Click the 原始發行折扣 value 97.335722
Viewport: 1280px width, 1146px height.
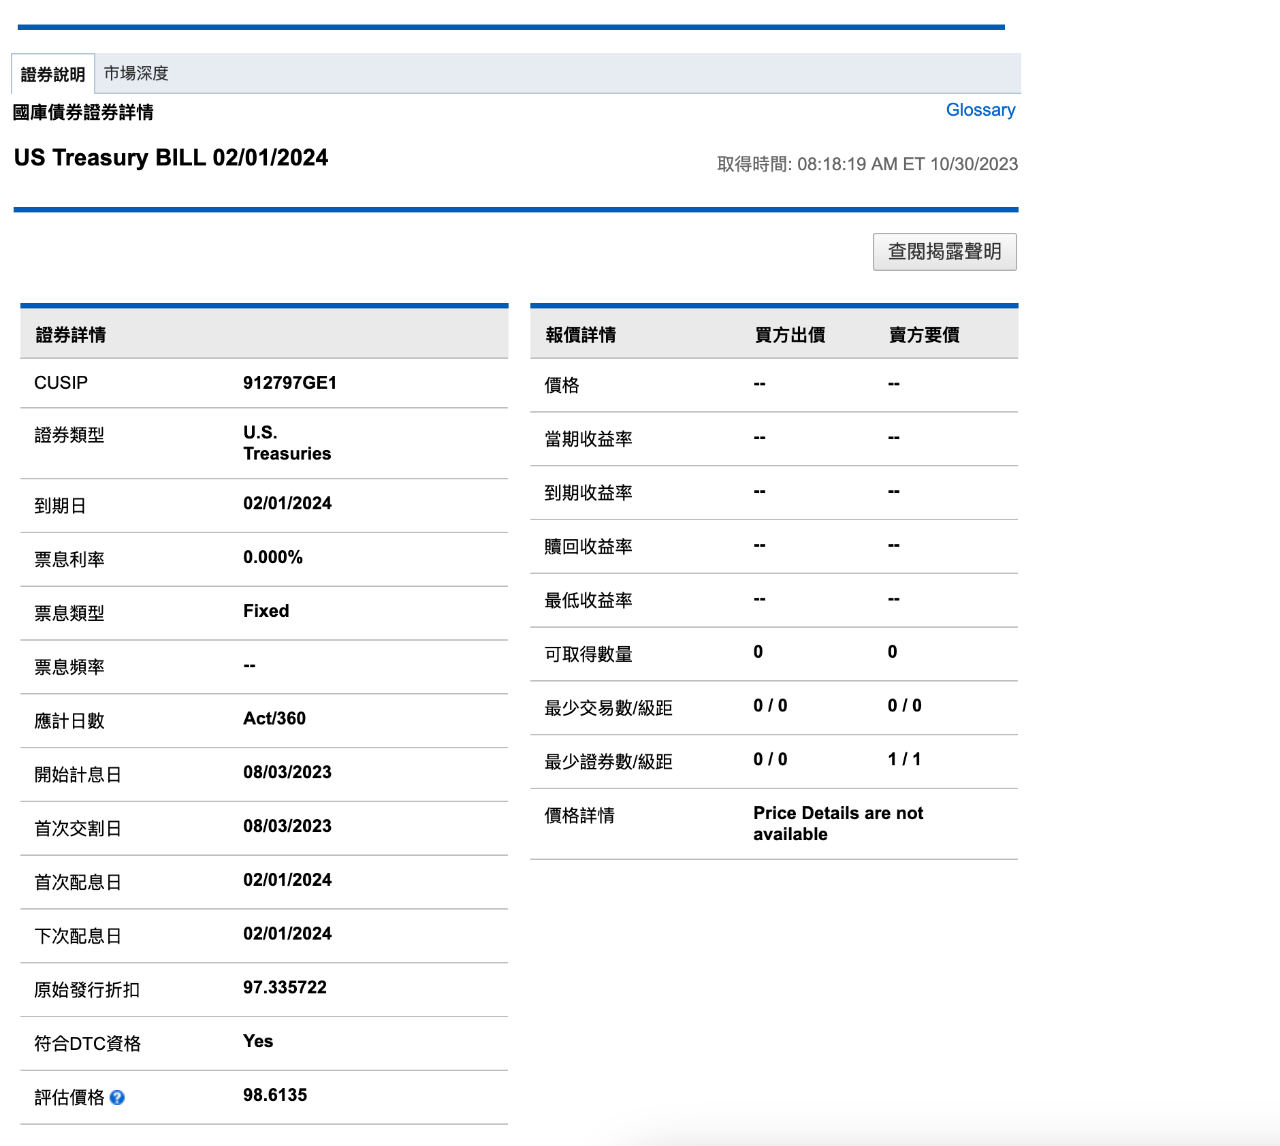coord(285,987)
